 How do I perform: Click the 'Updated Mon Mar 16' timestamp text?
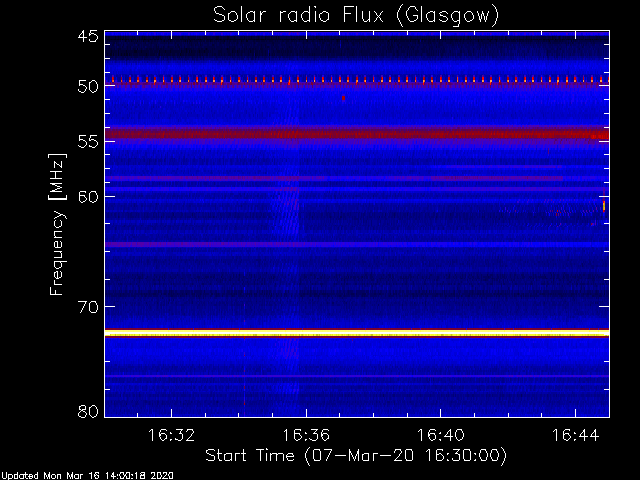click(x=87, y=476)
